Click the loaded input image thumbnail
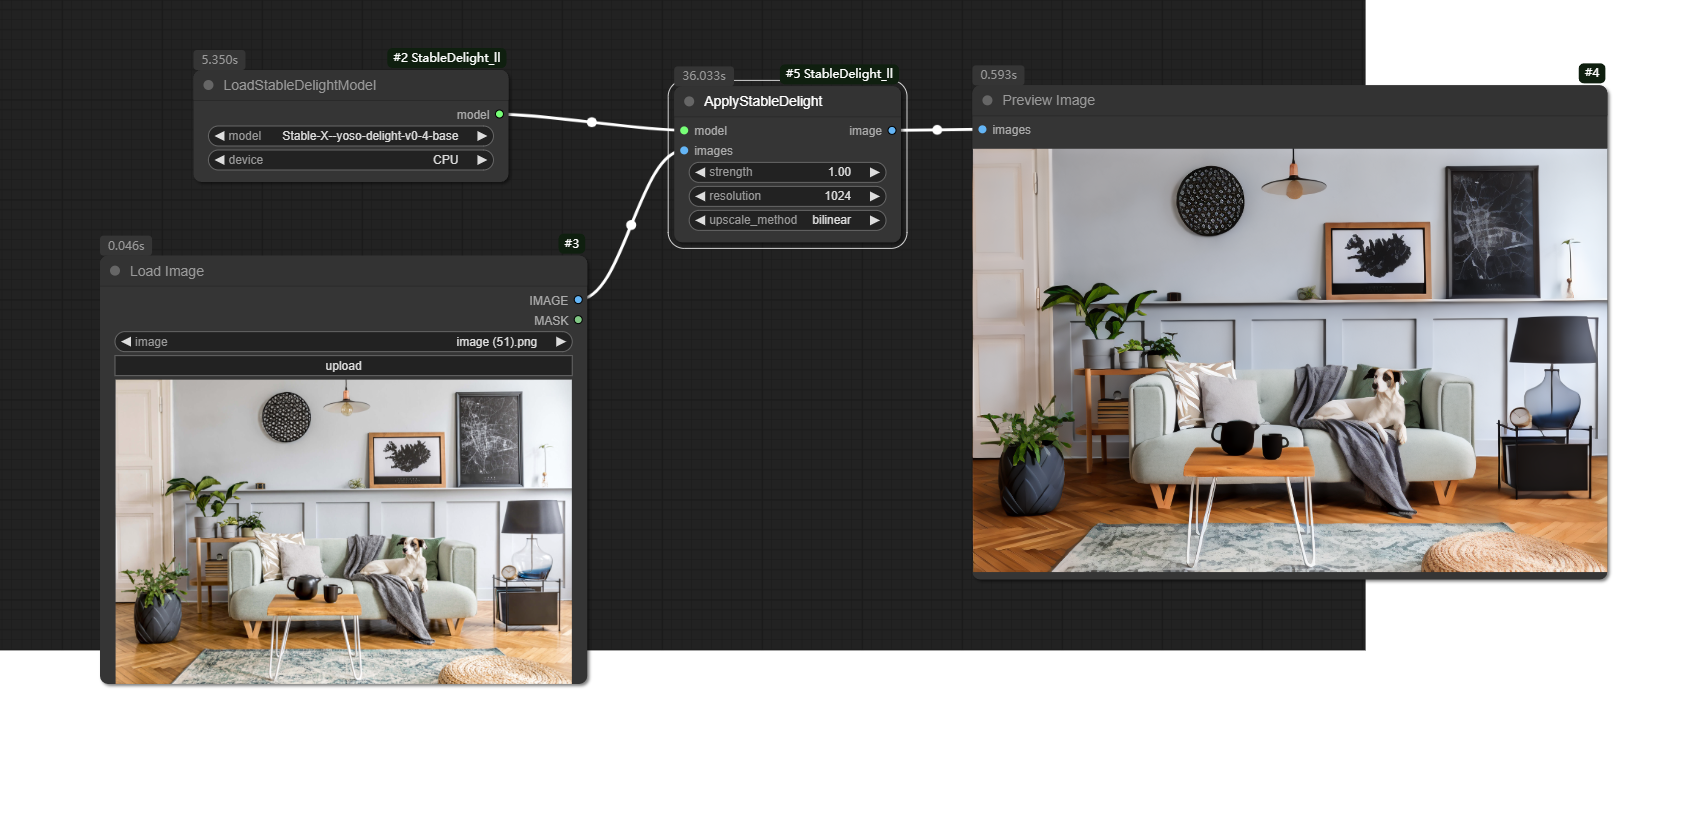 pyautogui.click(x=344, y=532)
